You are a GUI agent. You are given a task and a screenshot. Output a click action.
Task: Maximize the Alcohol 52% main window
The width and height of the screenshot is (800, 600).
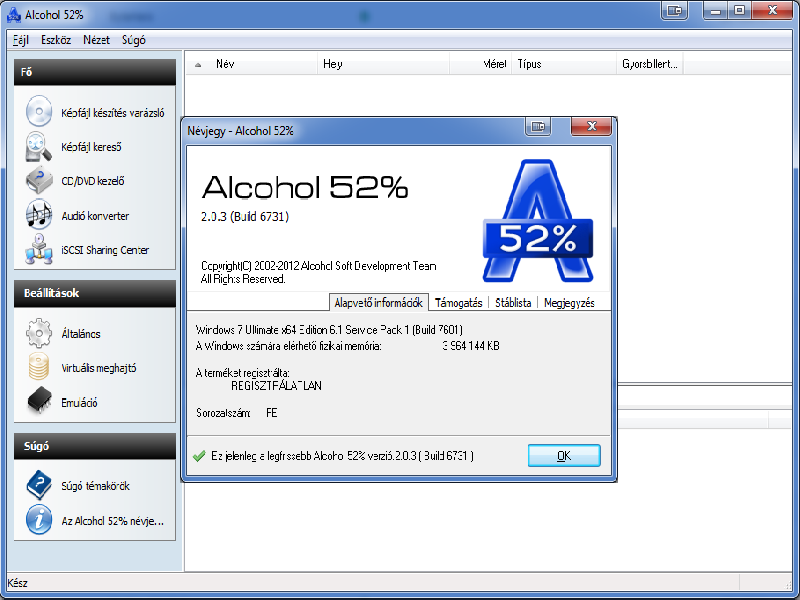[739, 10]
